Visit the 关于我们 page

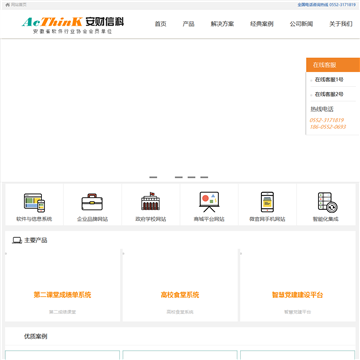pyautogui.click(x=341, y=24)
